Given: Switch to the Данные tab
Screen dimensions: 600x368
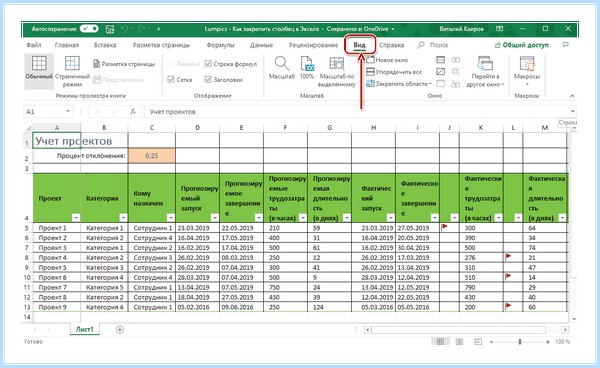Looking at the screenshot, I should (x=262, y=45).
